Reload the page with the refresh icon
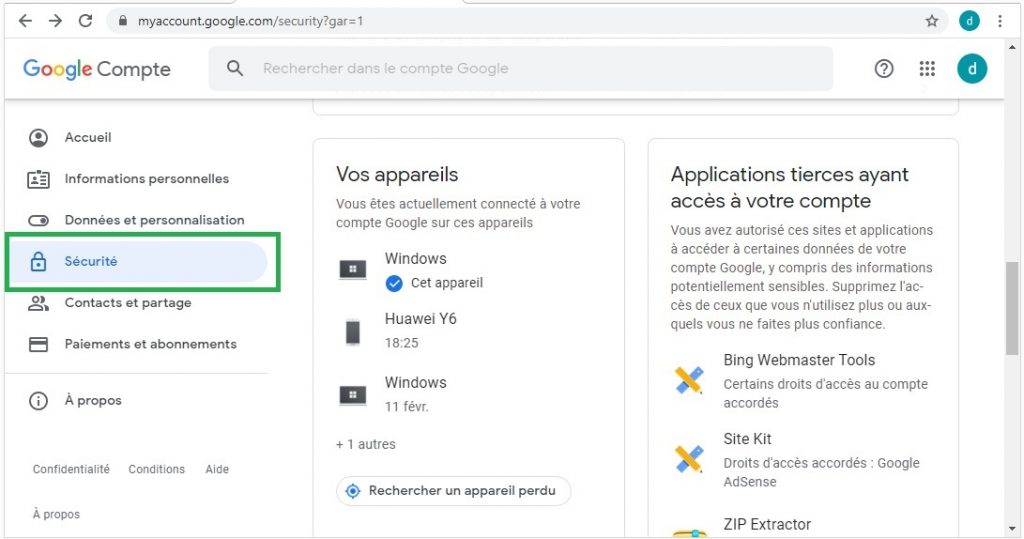The height and width of the screenshot is (539, 1024). 86,21
